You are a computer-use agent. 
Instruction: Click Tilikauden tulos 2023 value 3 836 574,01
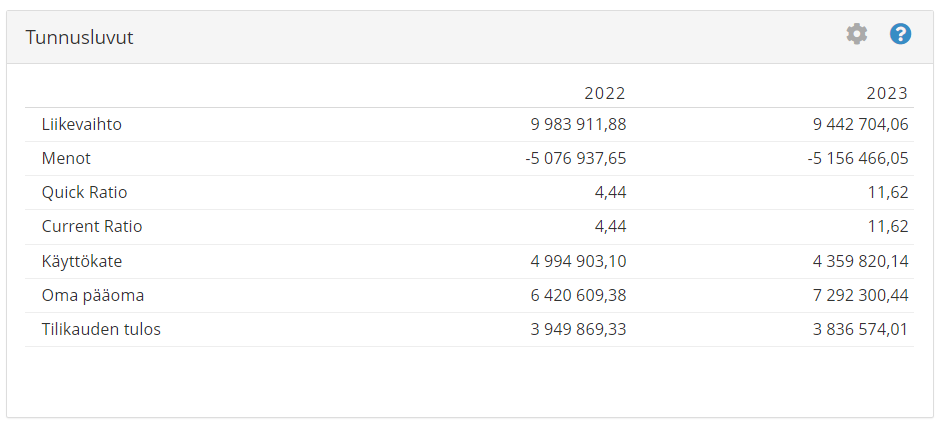860,330
